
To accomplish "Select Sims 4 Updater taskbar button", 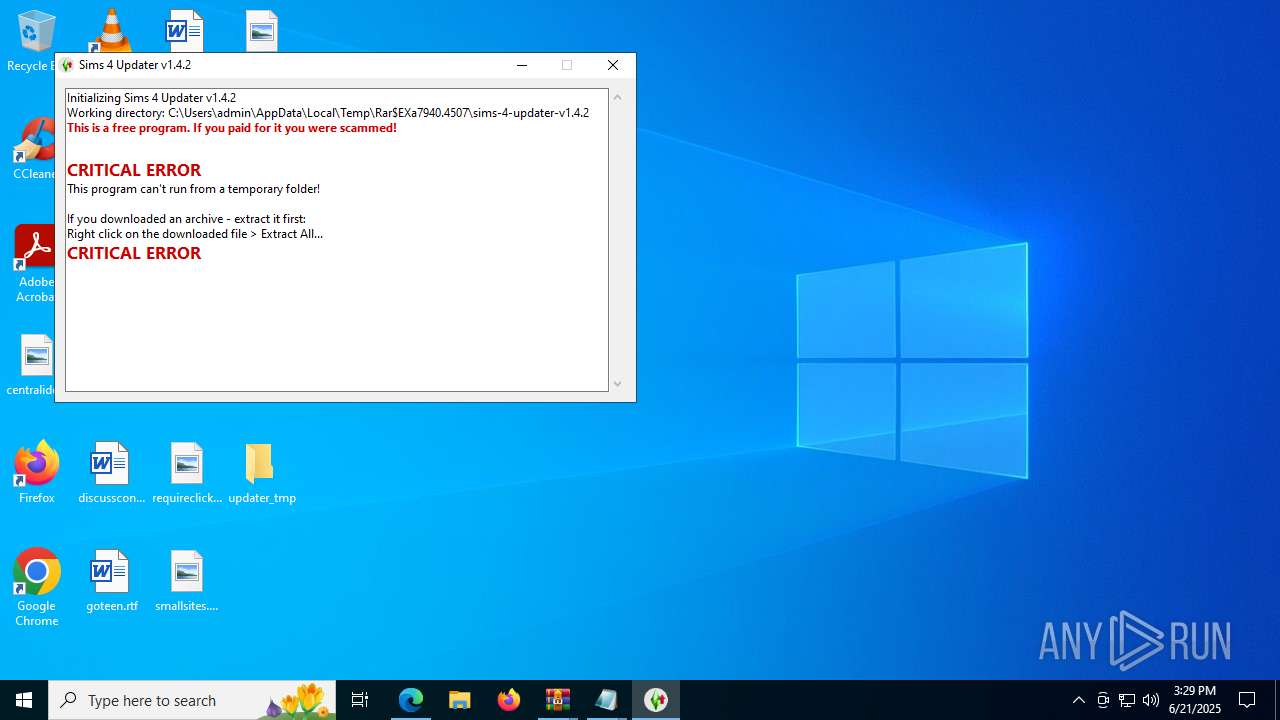I will (656, 700).
